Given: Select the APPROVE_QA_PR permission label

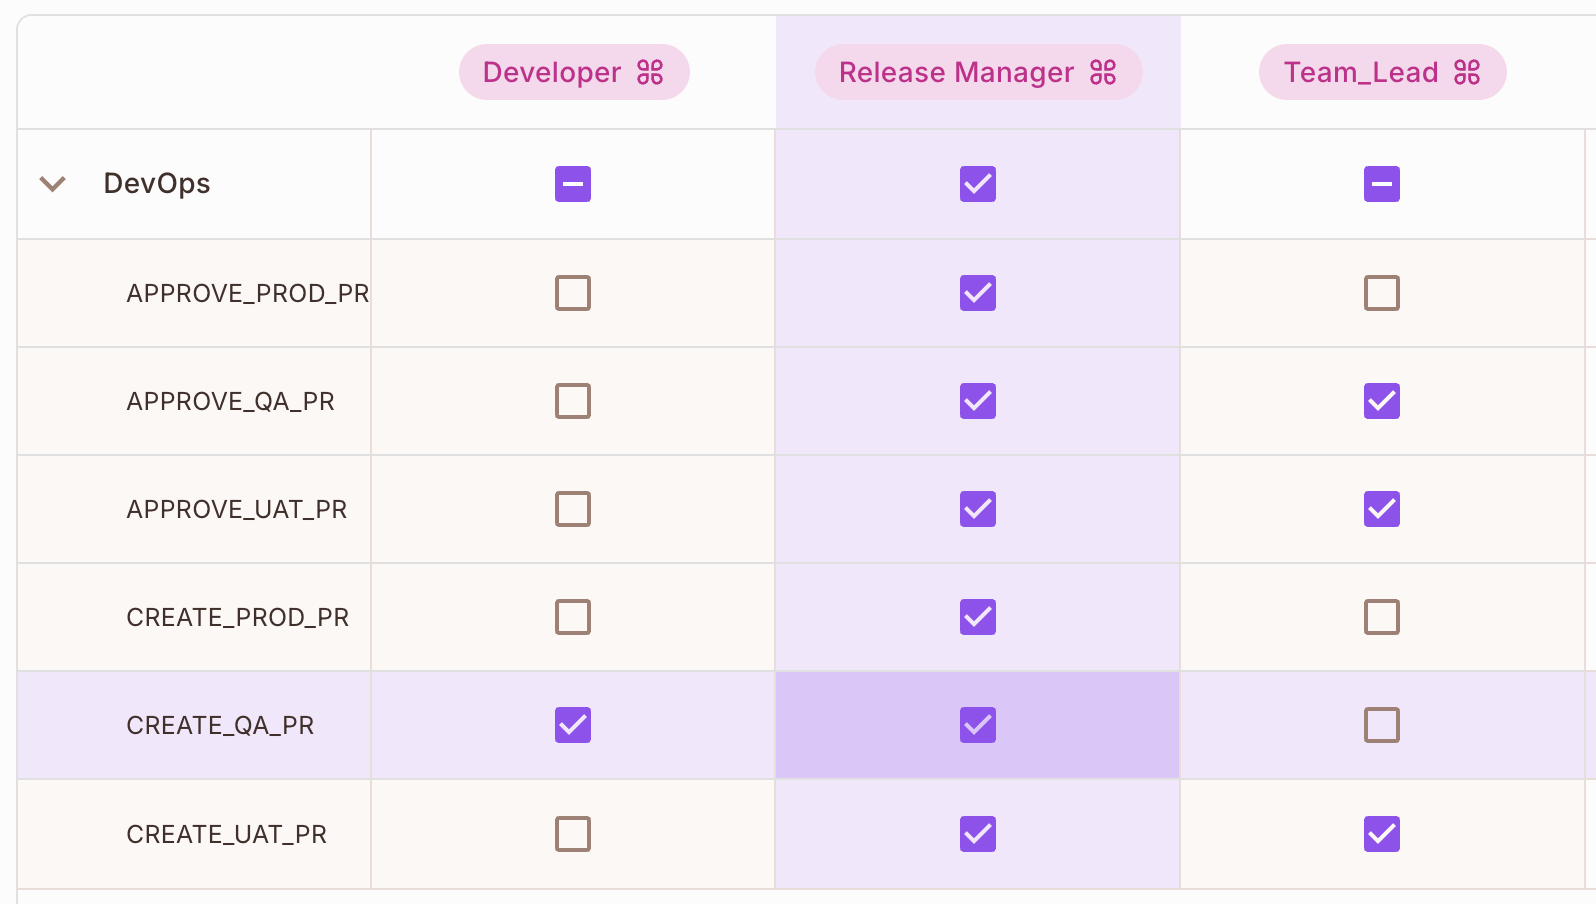Looking at the screenshot, I should tap(231, 401).
